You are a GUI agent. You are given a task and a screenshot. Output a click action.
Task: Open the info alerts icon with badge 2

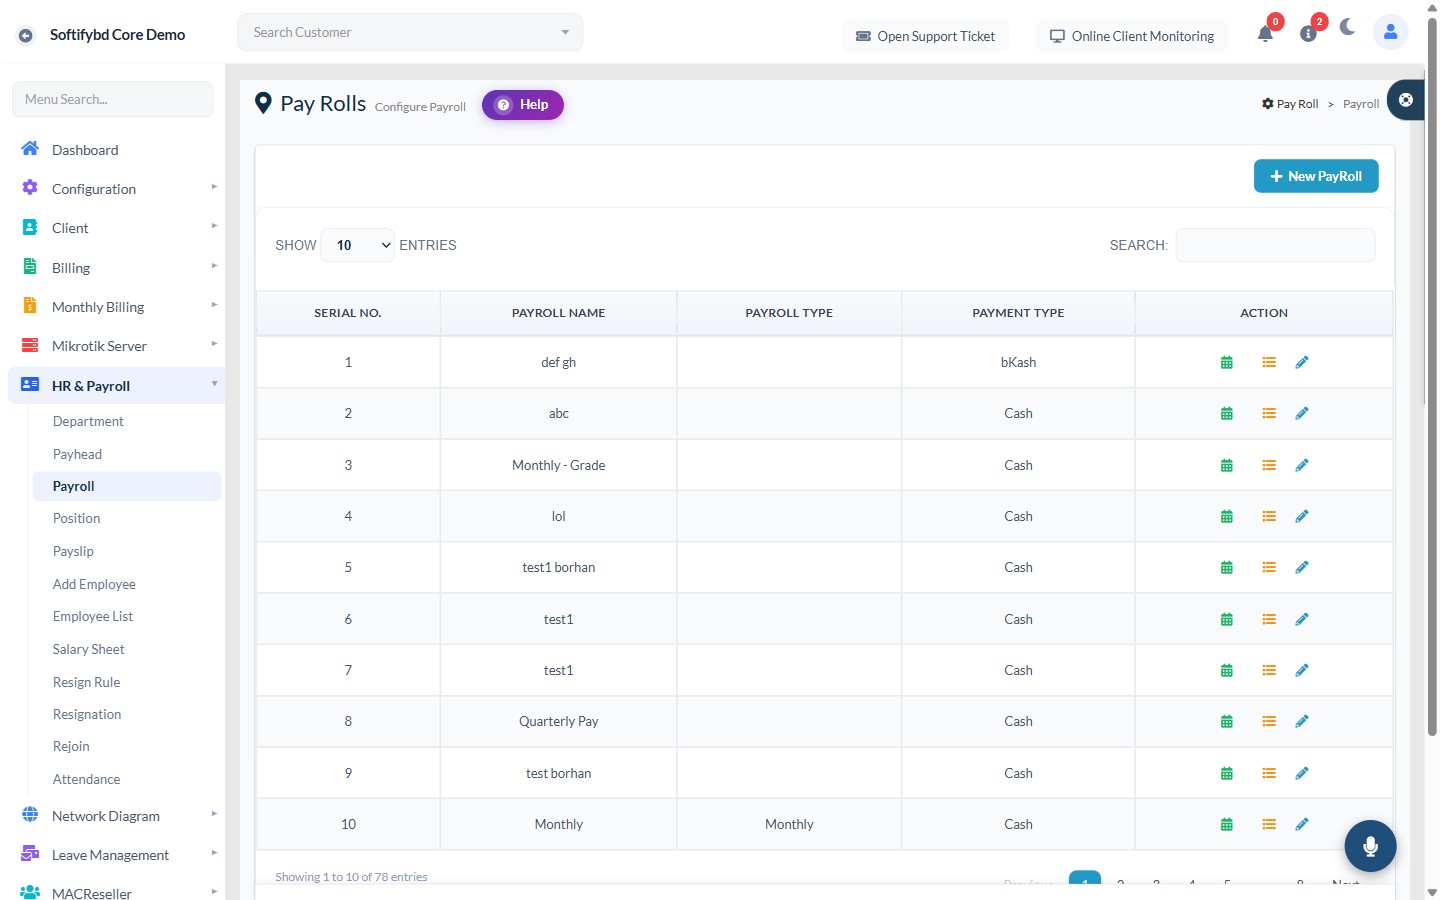(x=1308, y=33)
